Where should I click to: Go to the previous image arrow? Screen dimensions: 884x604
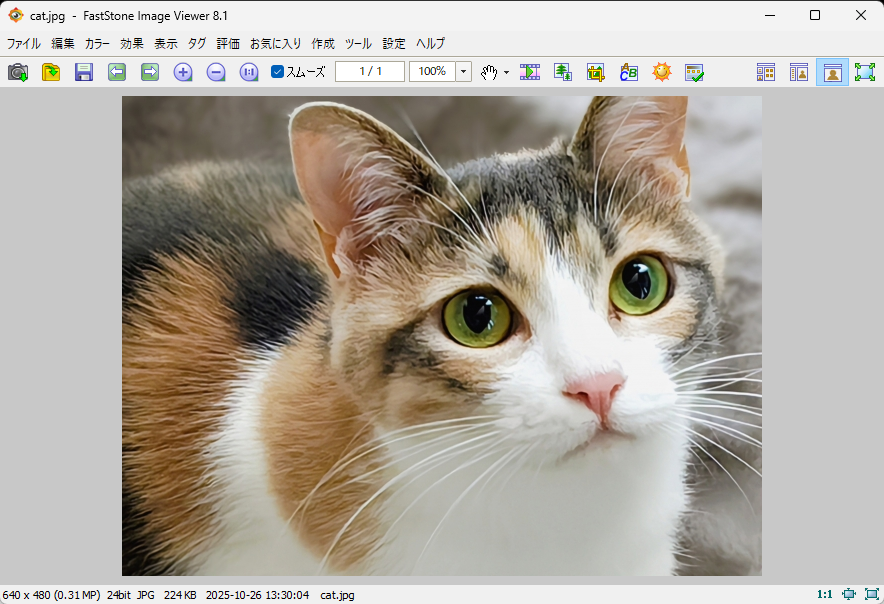click(x=117, y=72)
